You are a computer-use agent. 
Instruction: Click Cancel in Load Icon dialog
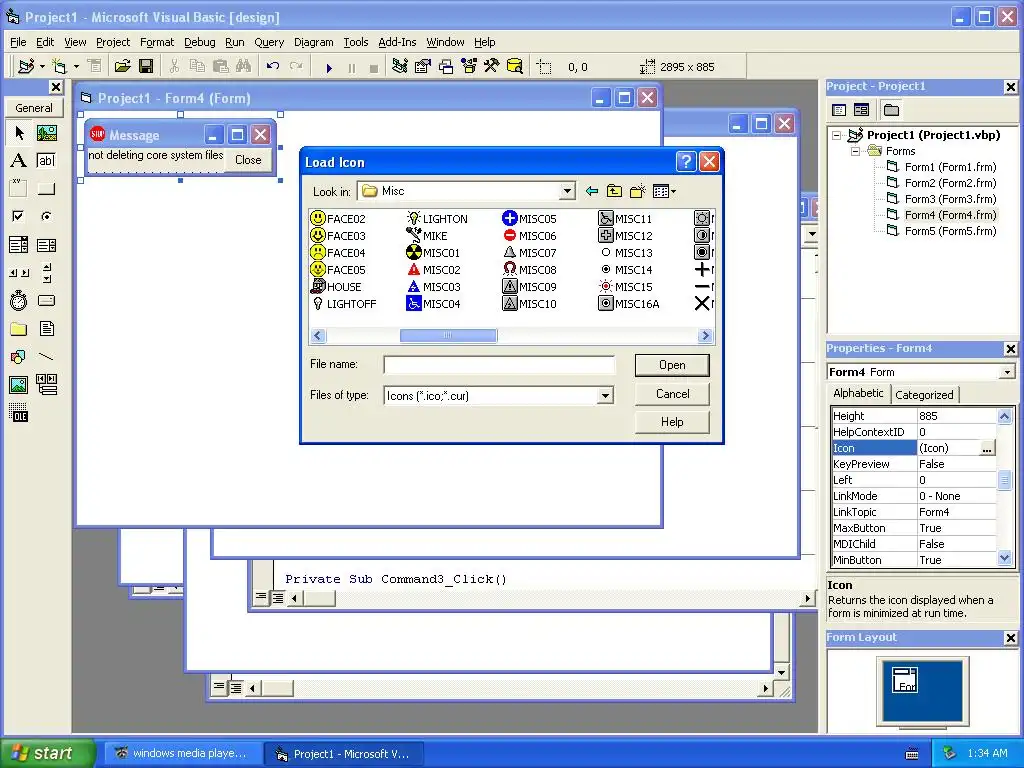pyautogui.click(x=672, y=394)
